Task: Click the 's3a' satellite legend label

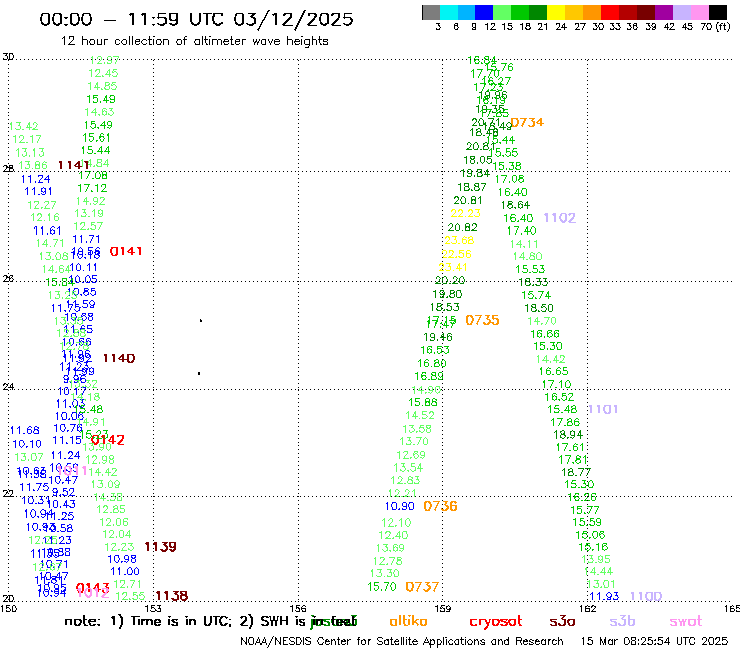Action: point(562,621)
